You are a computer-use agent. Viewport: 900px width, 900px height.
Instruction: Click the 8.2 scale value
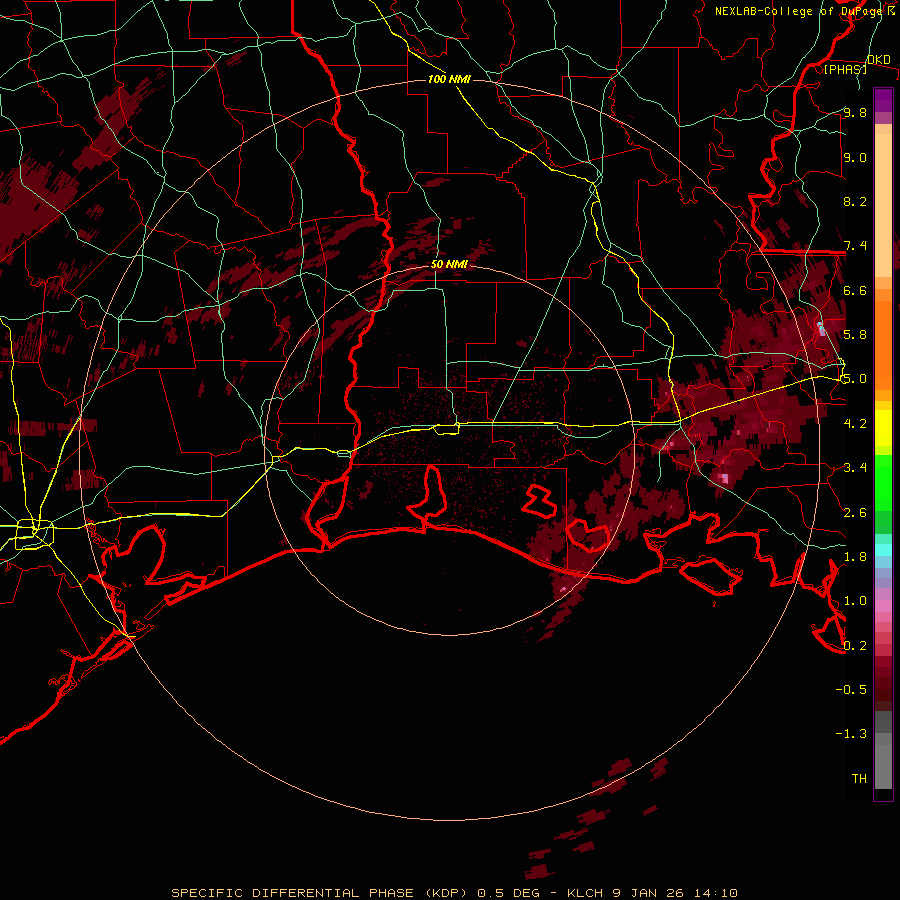[x=855, y=202]
